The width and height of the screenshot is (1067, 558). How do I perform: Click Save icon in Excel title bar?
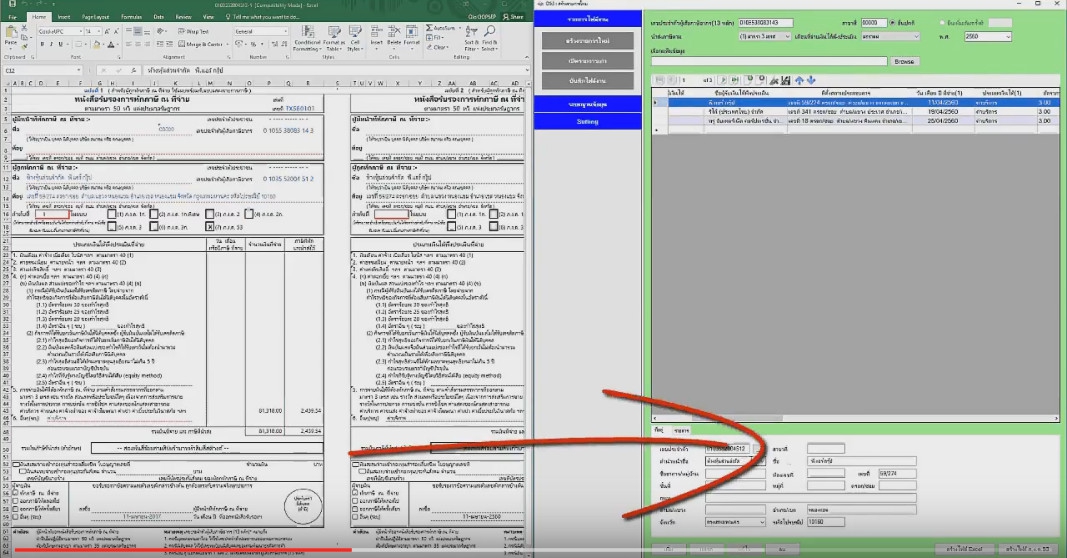[12, 4]
